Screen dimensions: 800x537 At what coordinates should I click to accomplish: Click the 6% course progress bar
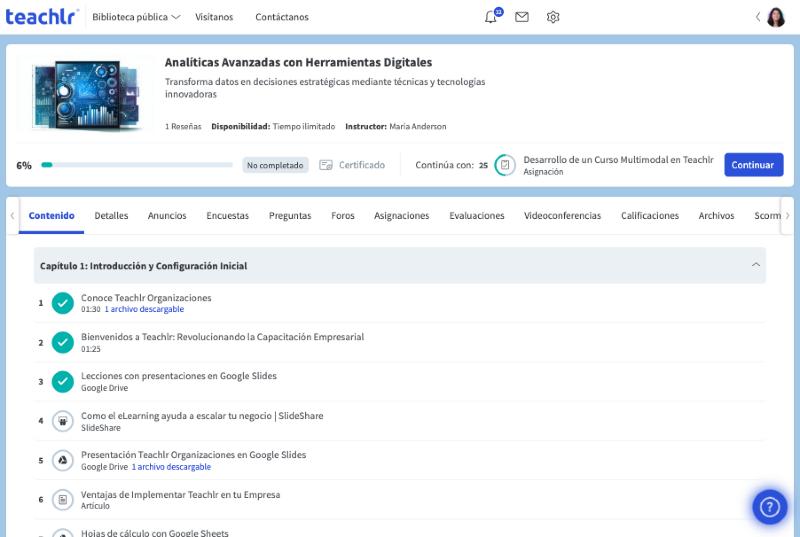coord(137,165)
